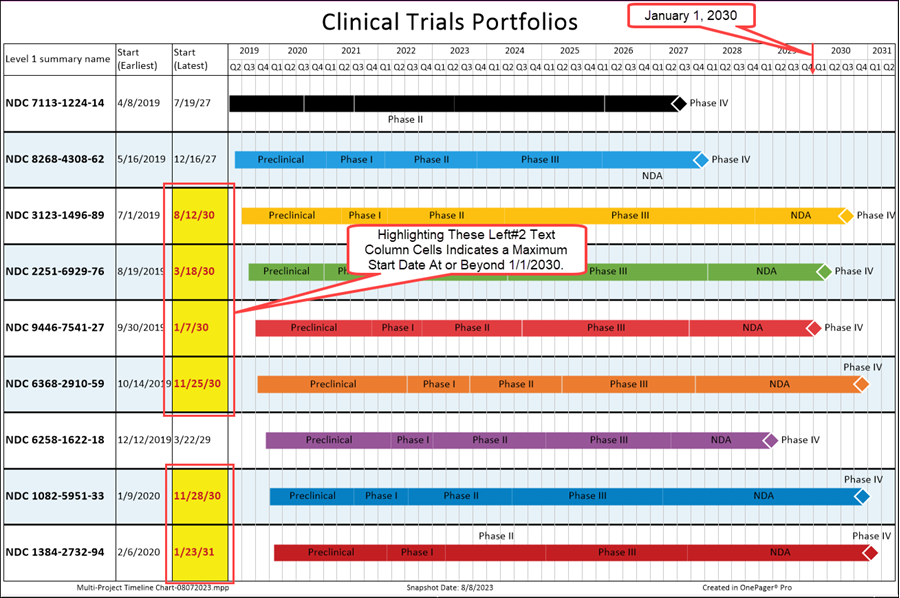Click the orange Preclinical bar segment
The height and width of the screenshot is (598, 900).
pos(332,384)
